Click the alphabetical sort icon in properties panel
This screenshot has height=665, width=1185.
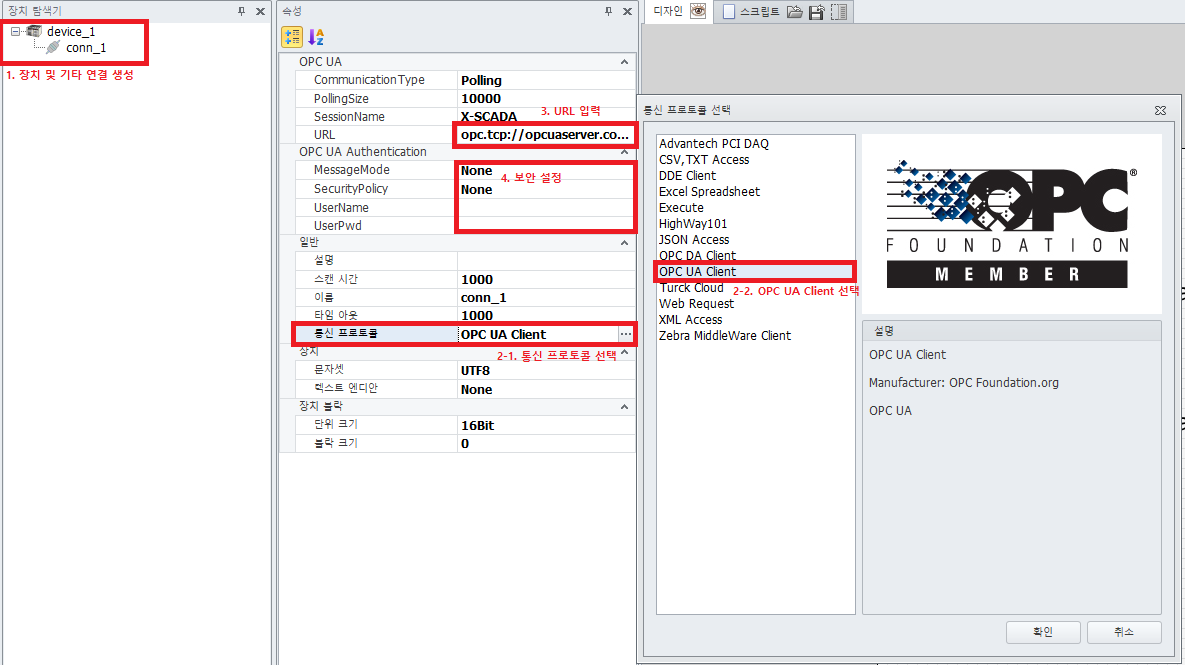point(316,36)
